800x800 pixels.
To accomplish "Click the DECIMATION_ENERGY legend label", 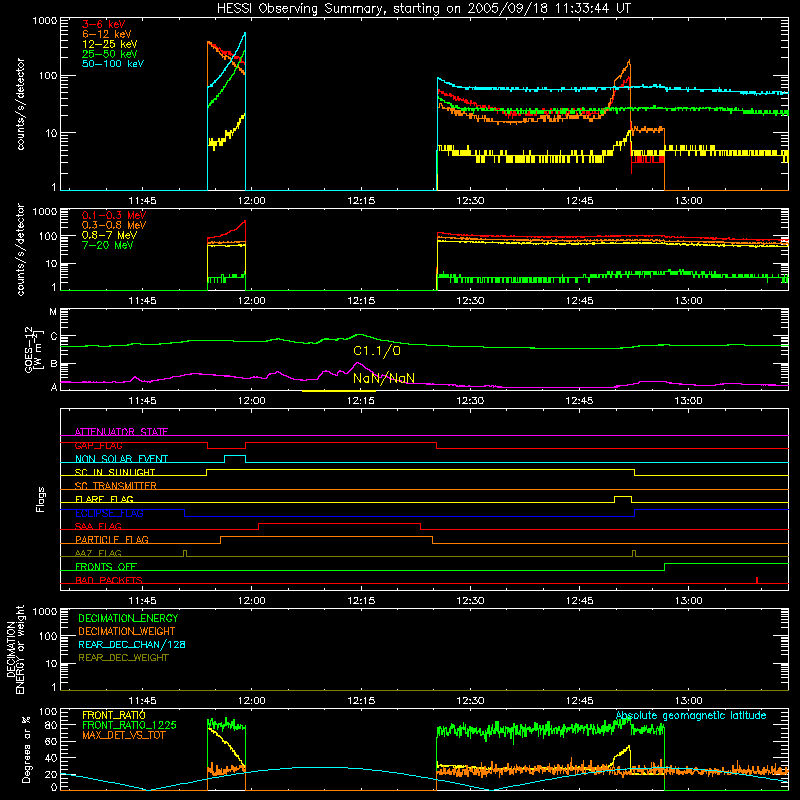I will (128, 618).
